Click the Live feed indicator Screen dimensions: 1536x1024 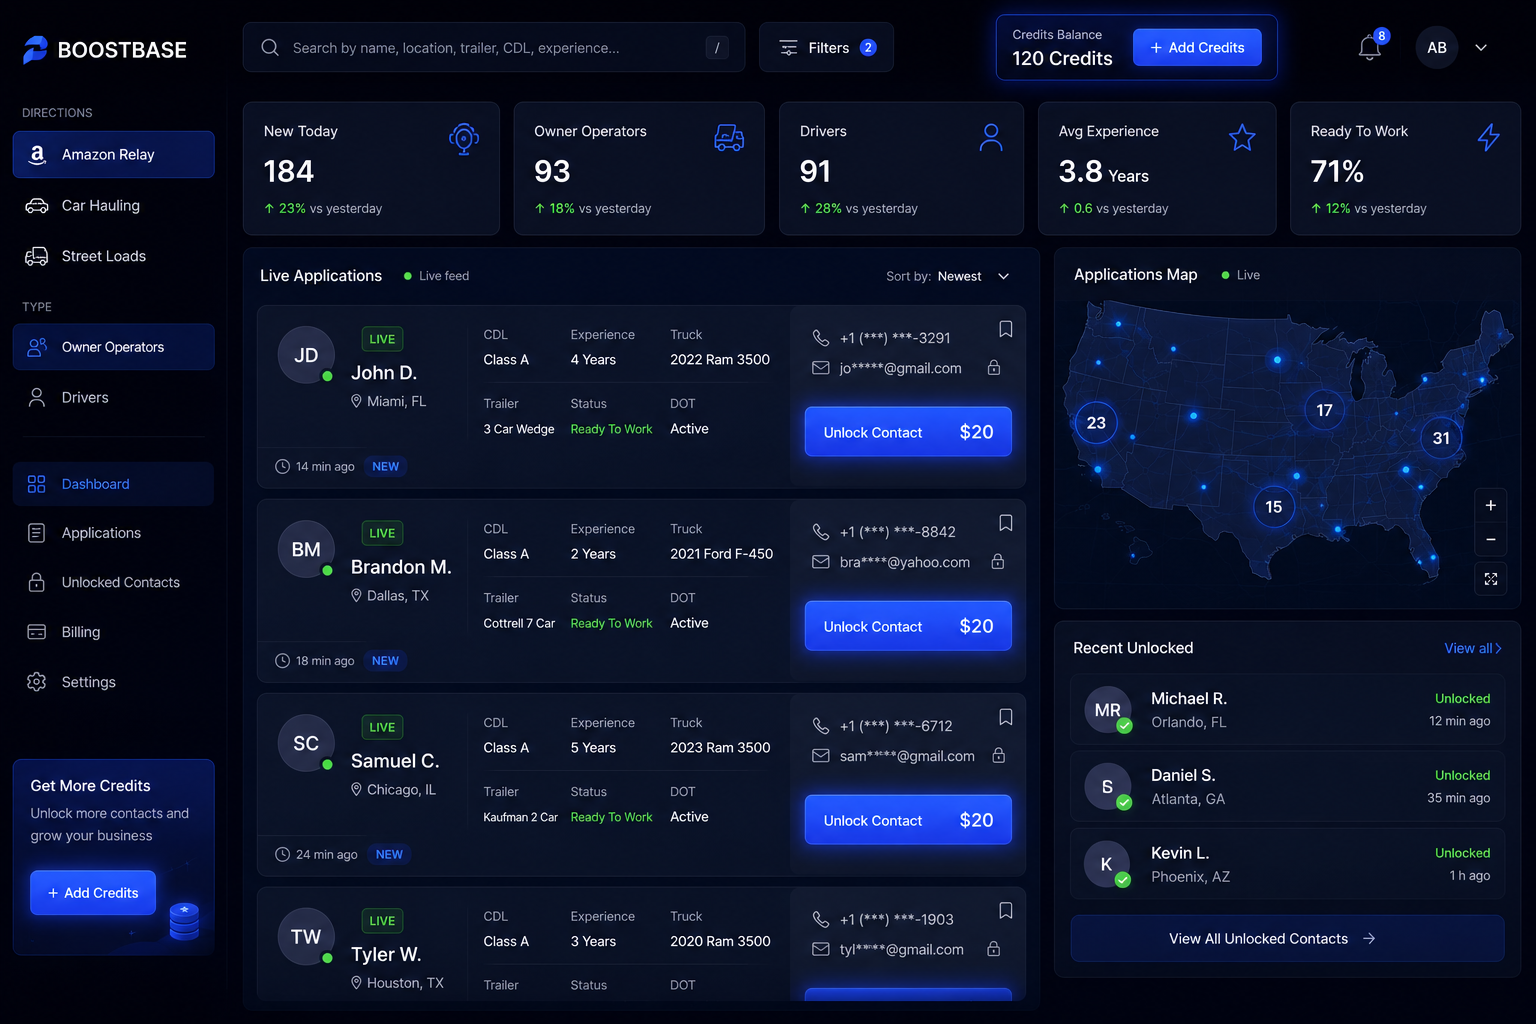pos(436,276)
